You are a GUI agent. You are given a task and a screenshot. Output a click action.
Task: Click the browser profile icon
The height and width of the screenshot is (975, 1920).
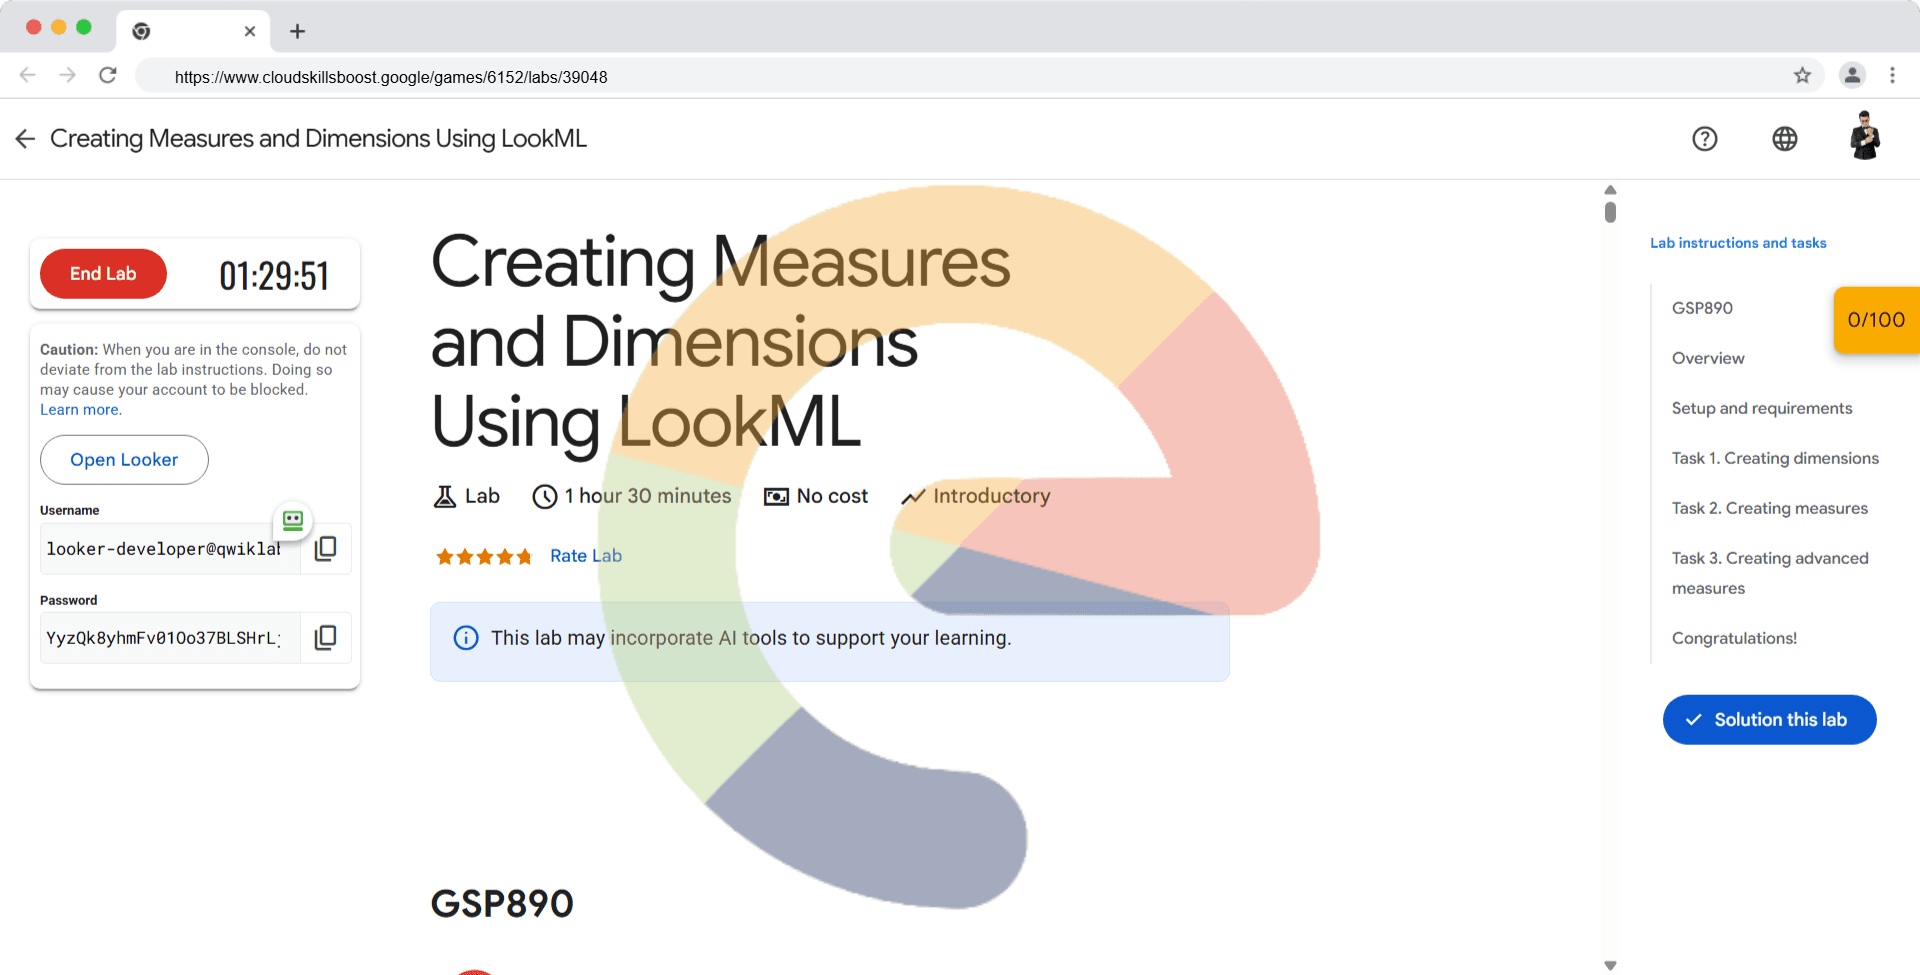point(1852,76)
